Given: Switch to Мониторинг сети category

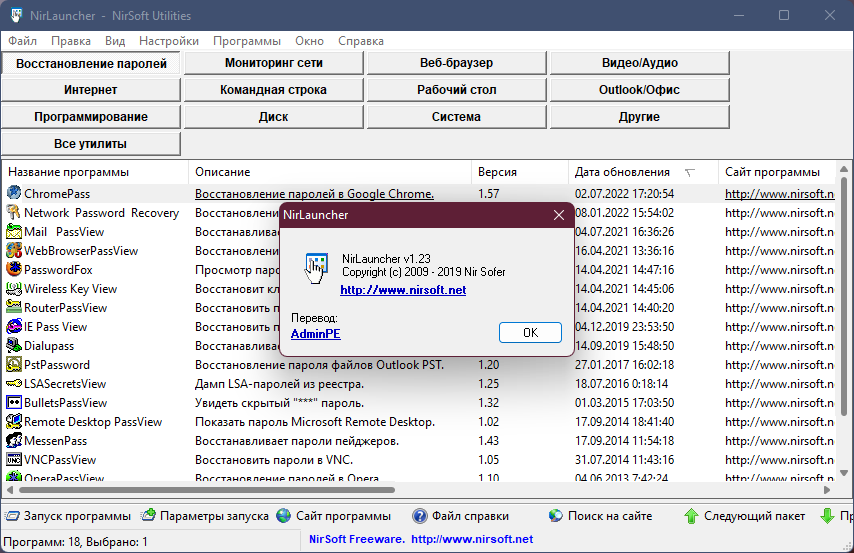Looking at the screenshot, I should click(x=273, y=63).
